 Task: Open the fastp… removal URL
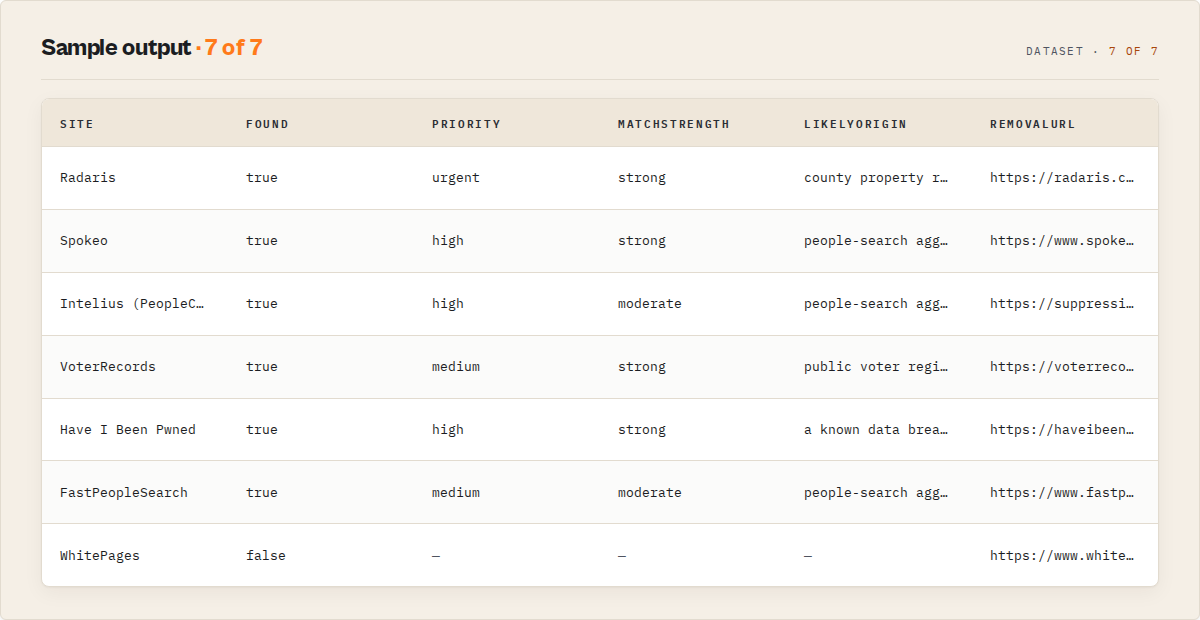(x=1062, y=493)
